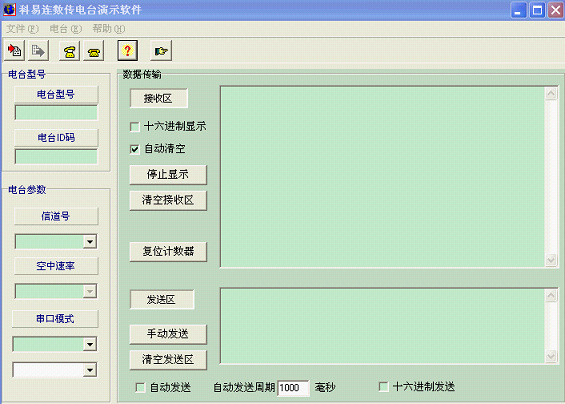Click the on-hook telephone disconnect icon

point(94,50)
